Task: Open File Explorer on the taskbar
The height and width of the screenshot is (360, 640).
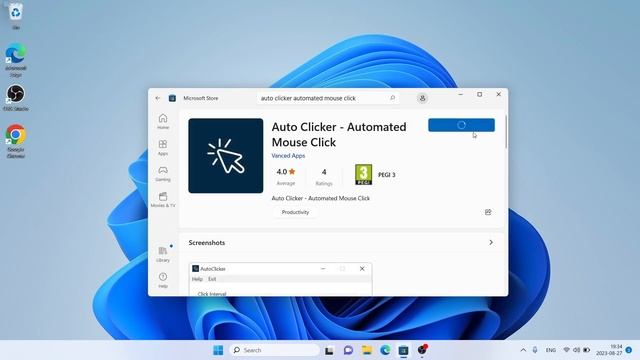Action: tap(367, 350)
